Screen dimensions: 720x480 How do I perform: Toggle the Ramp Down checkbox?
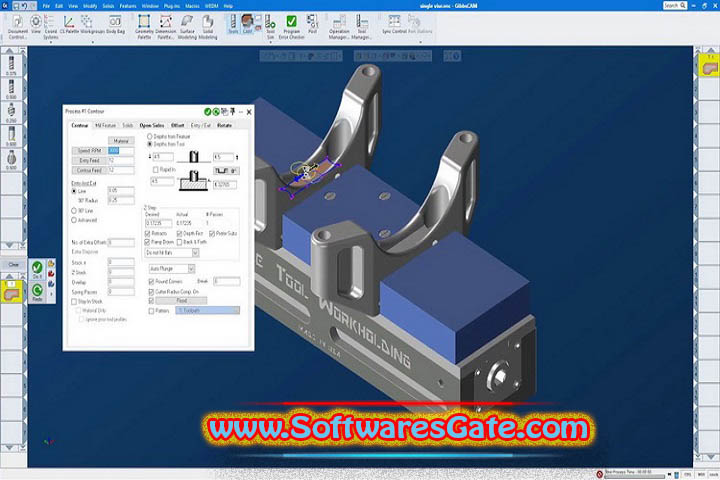coord(147,242)
